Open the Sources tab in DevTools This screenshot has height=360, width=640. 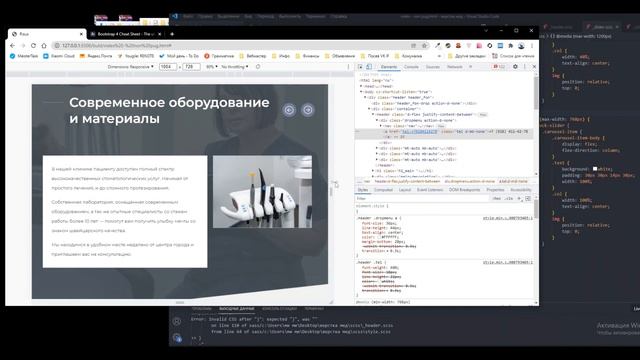coord(433,67)
